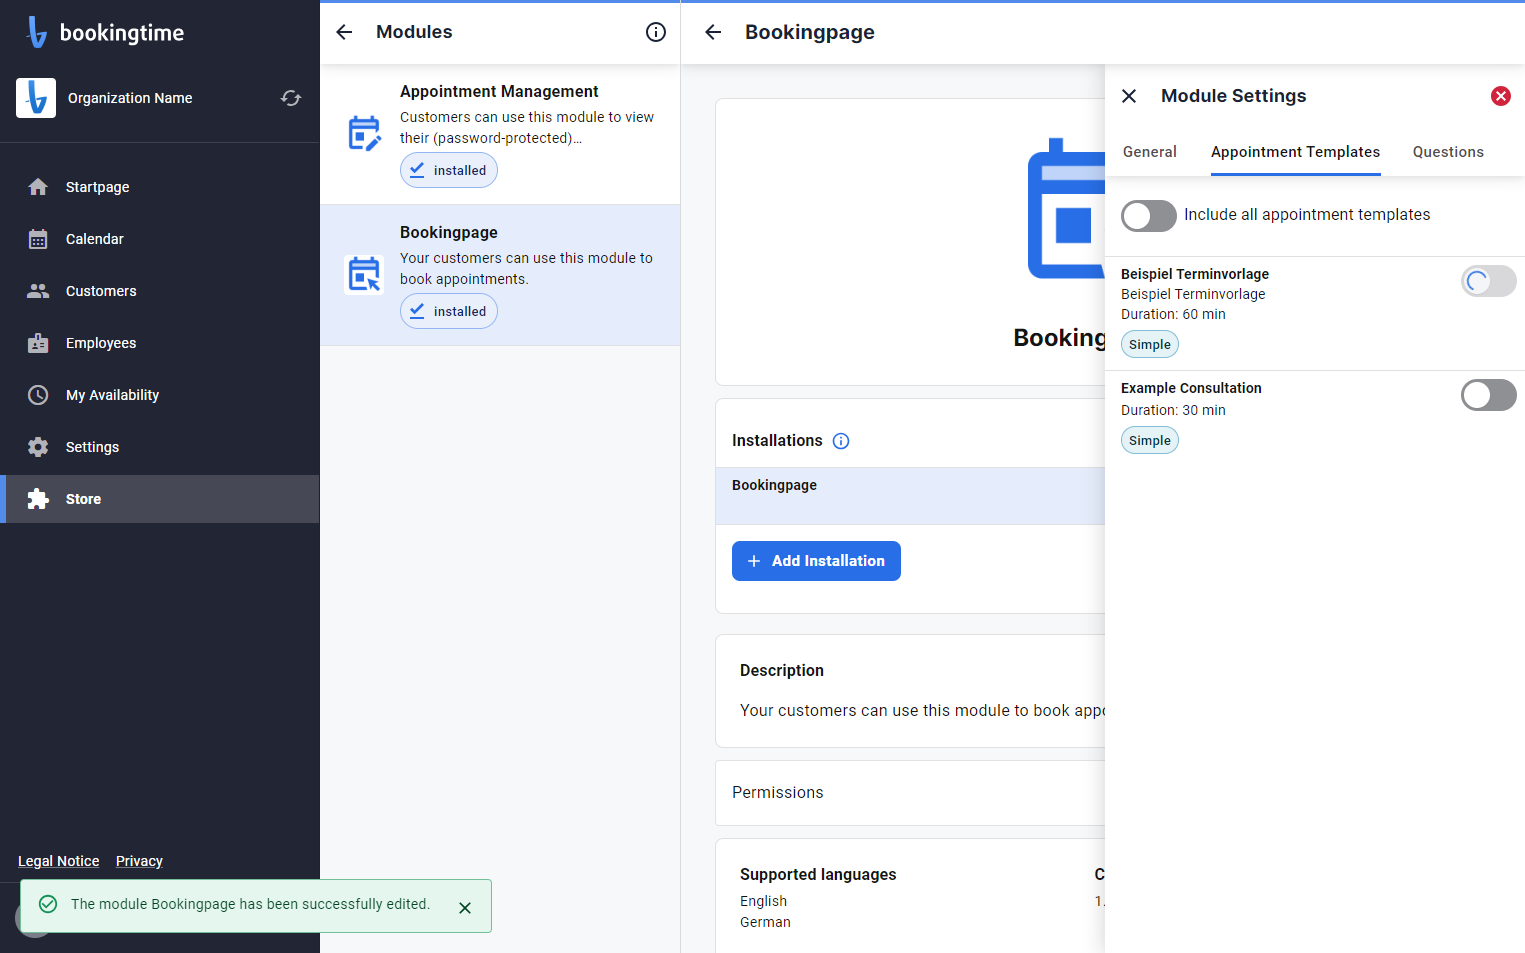The image size is (1525, 953).
Task: Expand the Permissions section
Action: tap(910, 793)
